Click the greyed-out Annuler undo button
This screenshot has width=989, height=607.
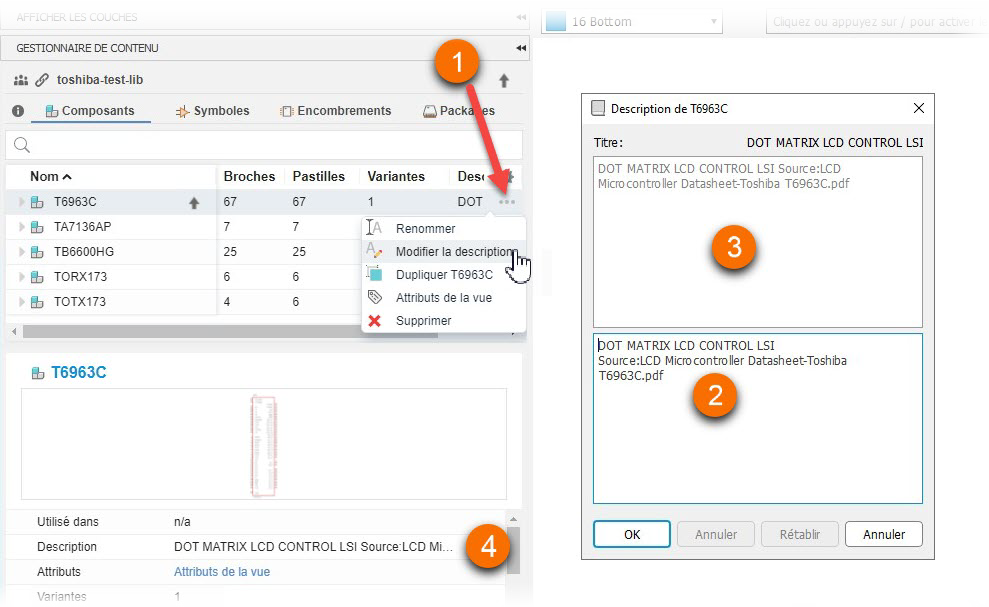(x=716, y=534)
